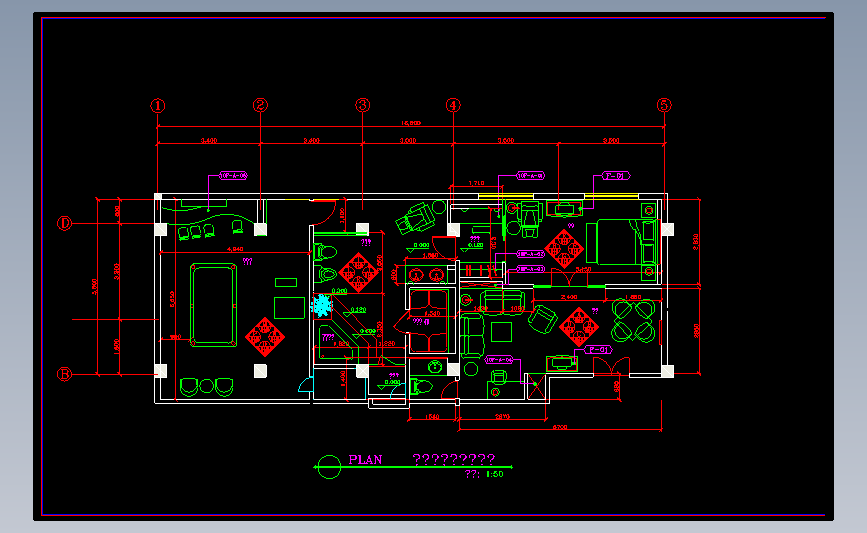Select the grid bubble labeled B
The width and height of the screenshot is (867, 533).
tap(65, 374)
